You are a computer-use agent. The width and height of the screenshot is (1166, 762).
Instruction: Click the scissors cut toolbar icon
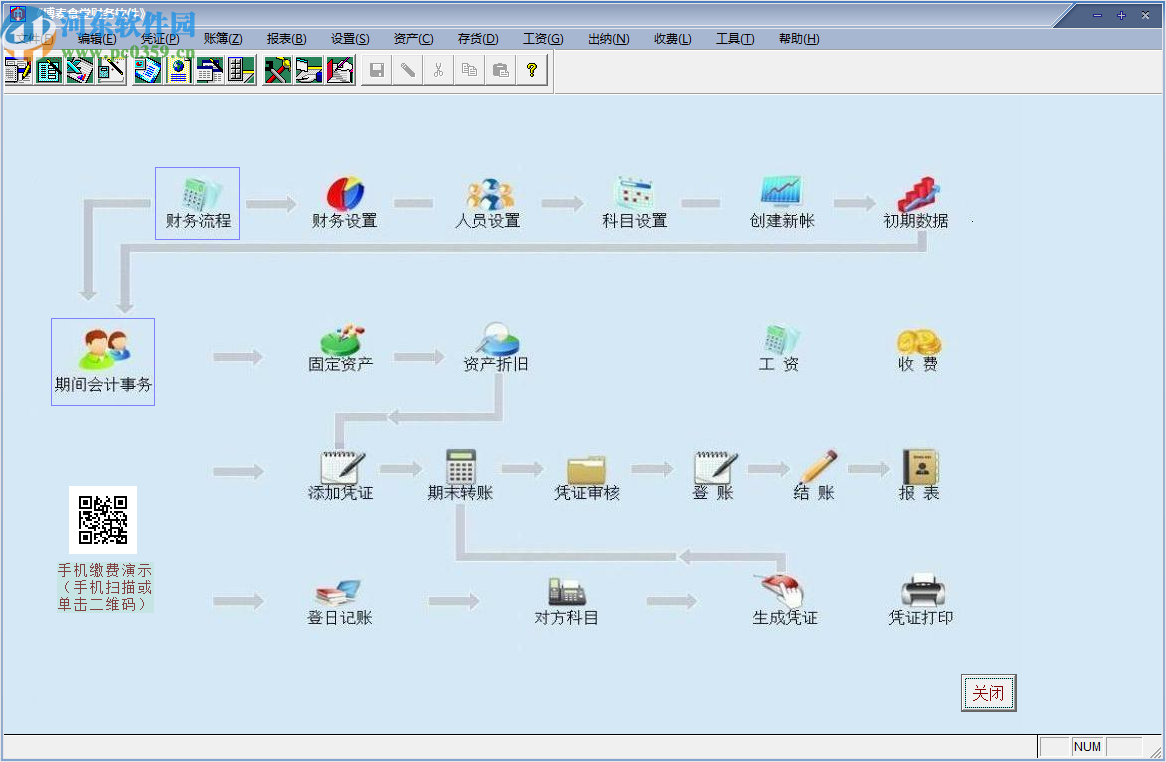(439, 70)
